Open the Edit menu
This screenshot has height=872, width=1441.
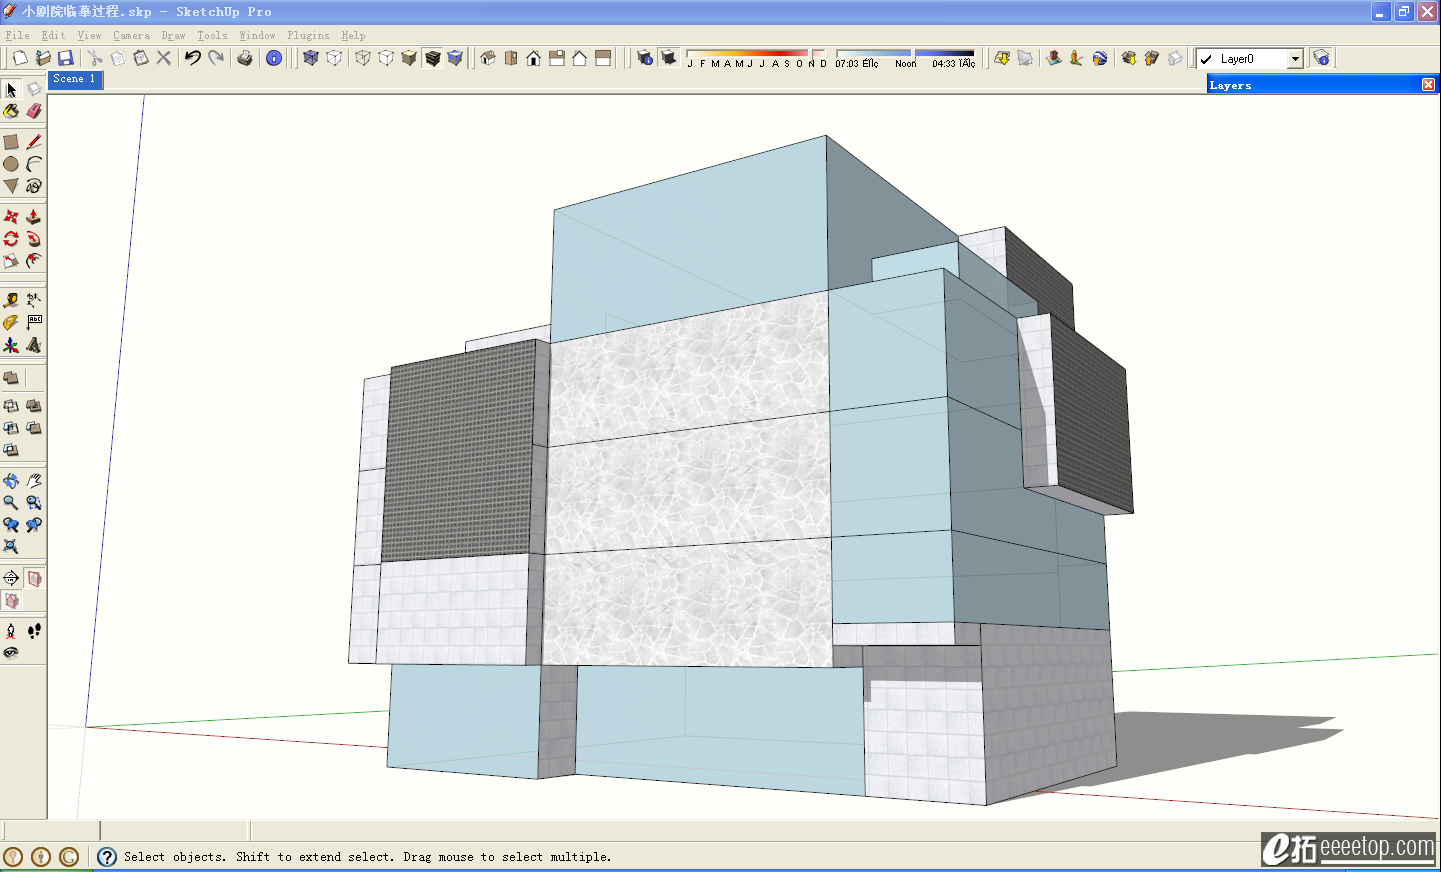tap(53, 35)
